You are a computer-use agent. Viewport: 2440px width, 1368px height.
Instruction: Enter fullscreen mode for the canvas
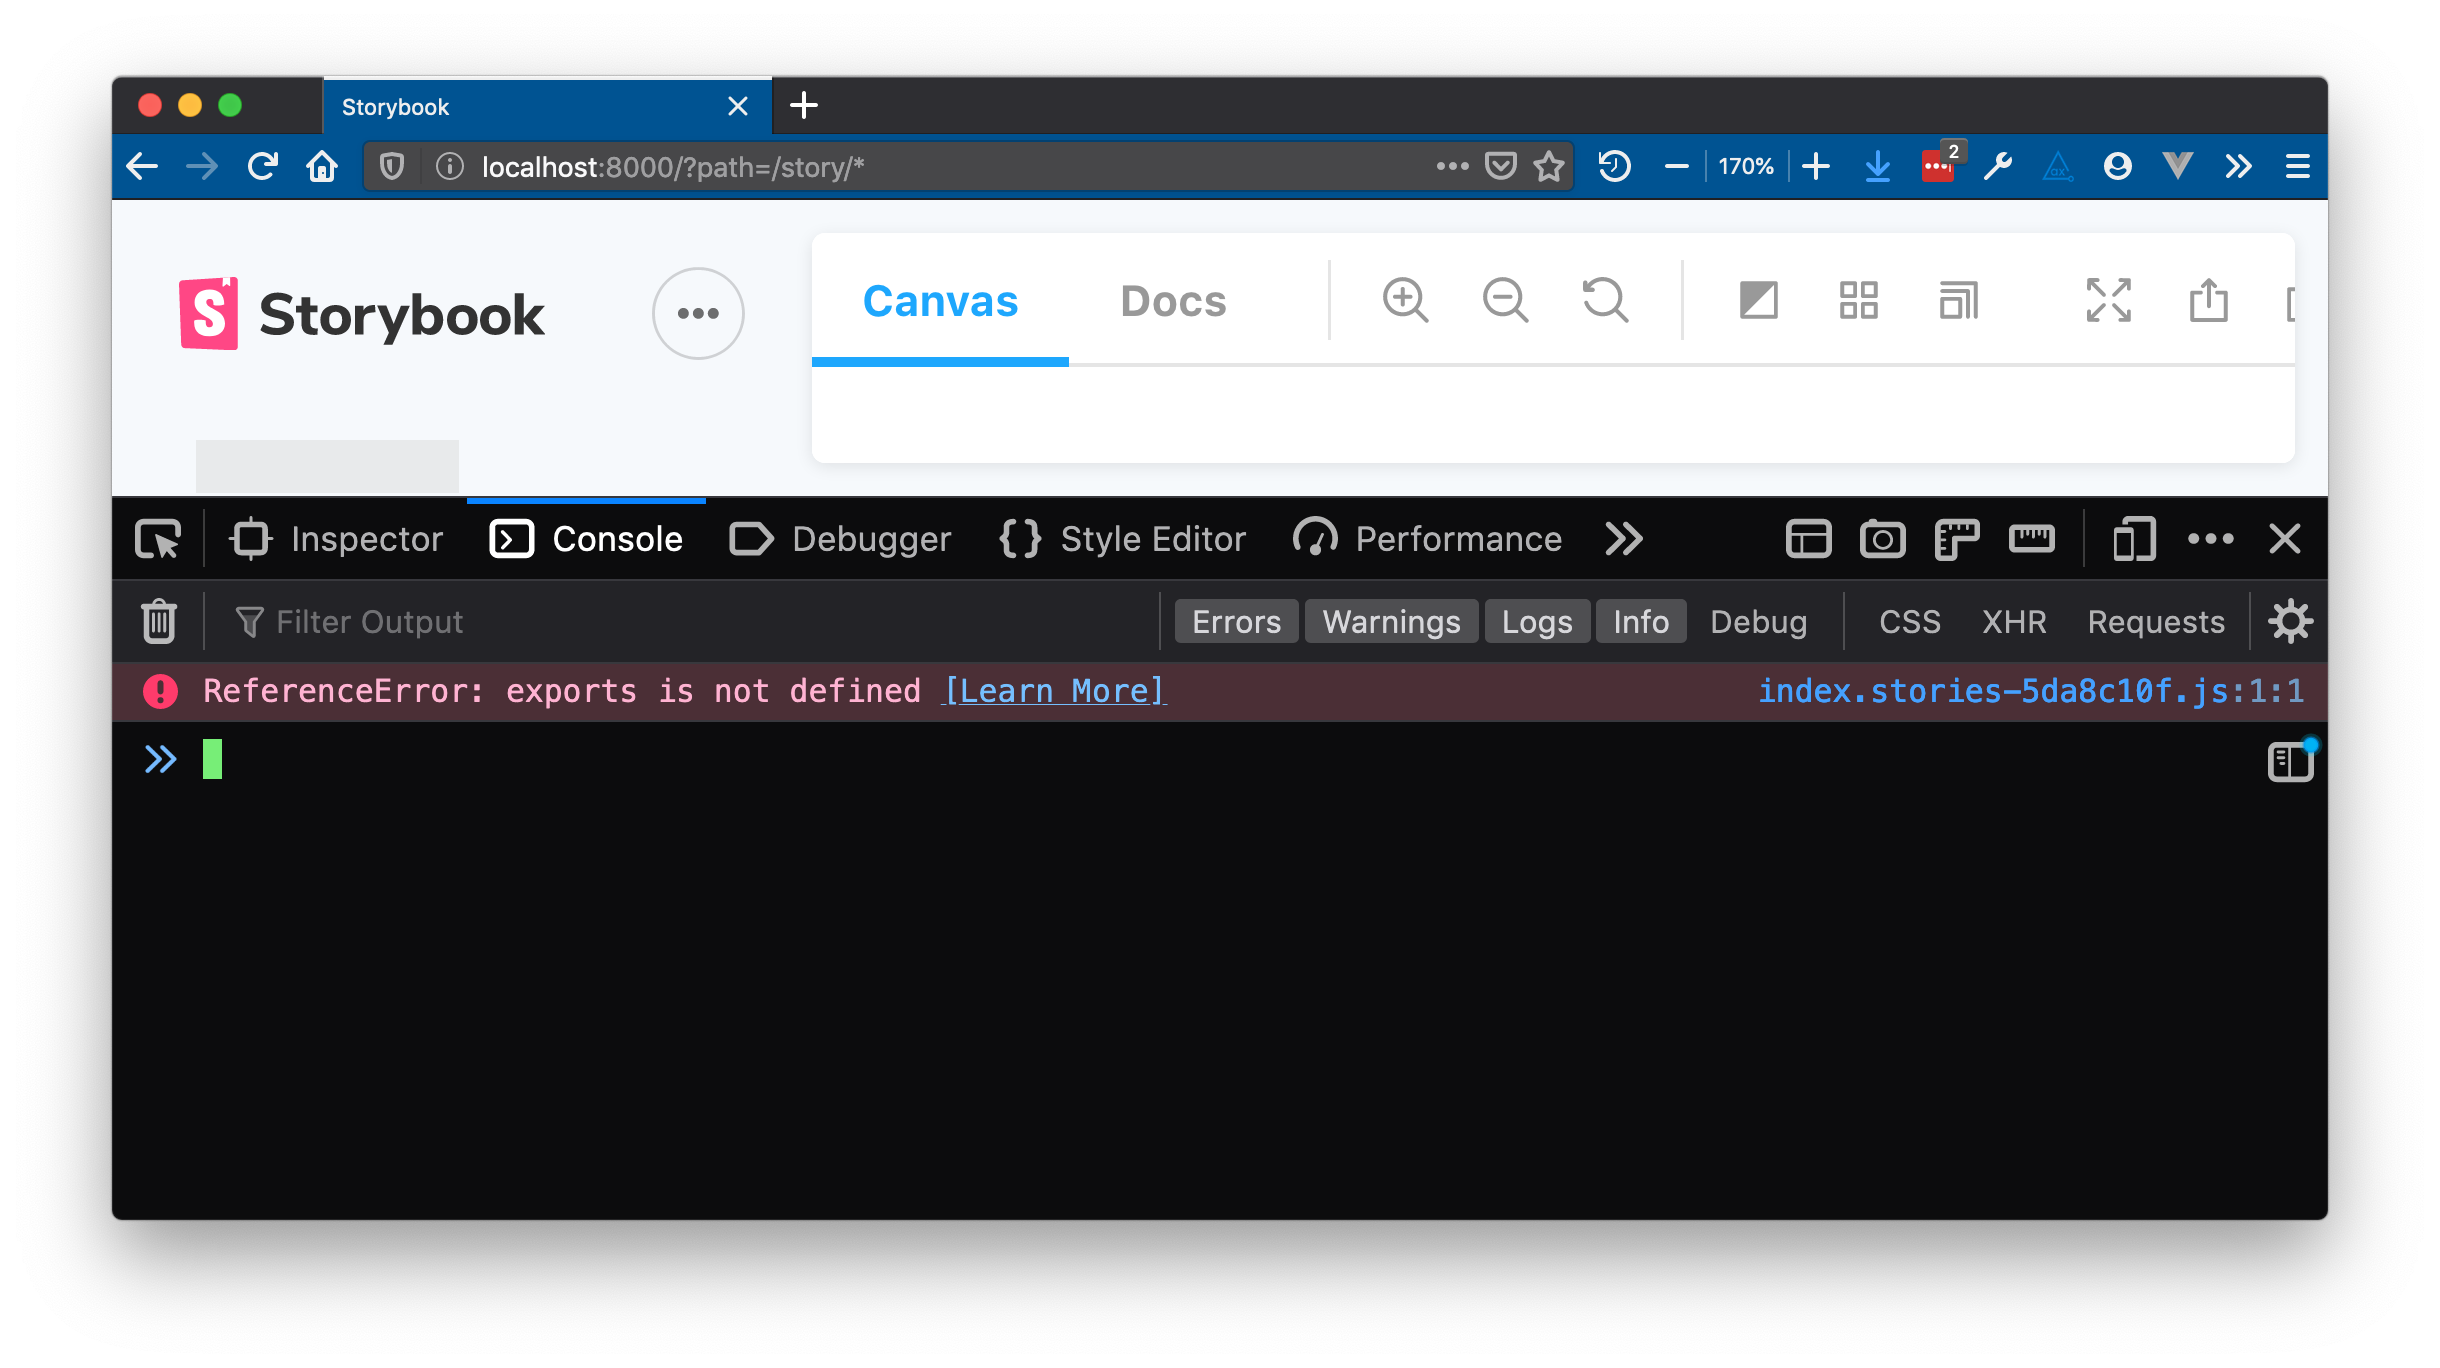pyautogui.click(x=2109, y=300)
